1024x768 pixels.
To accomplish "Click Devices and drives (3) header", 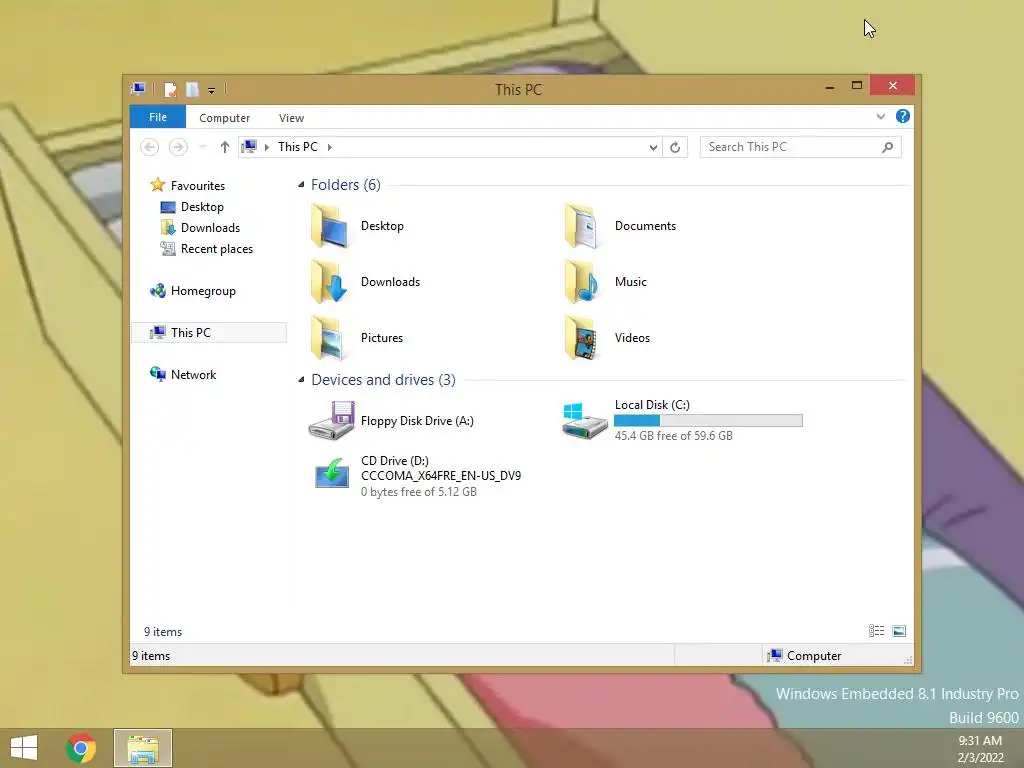I will [383, 379].
